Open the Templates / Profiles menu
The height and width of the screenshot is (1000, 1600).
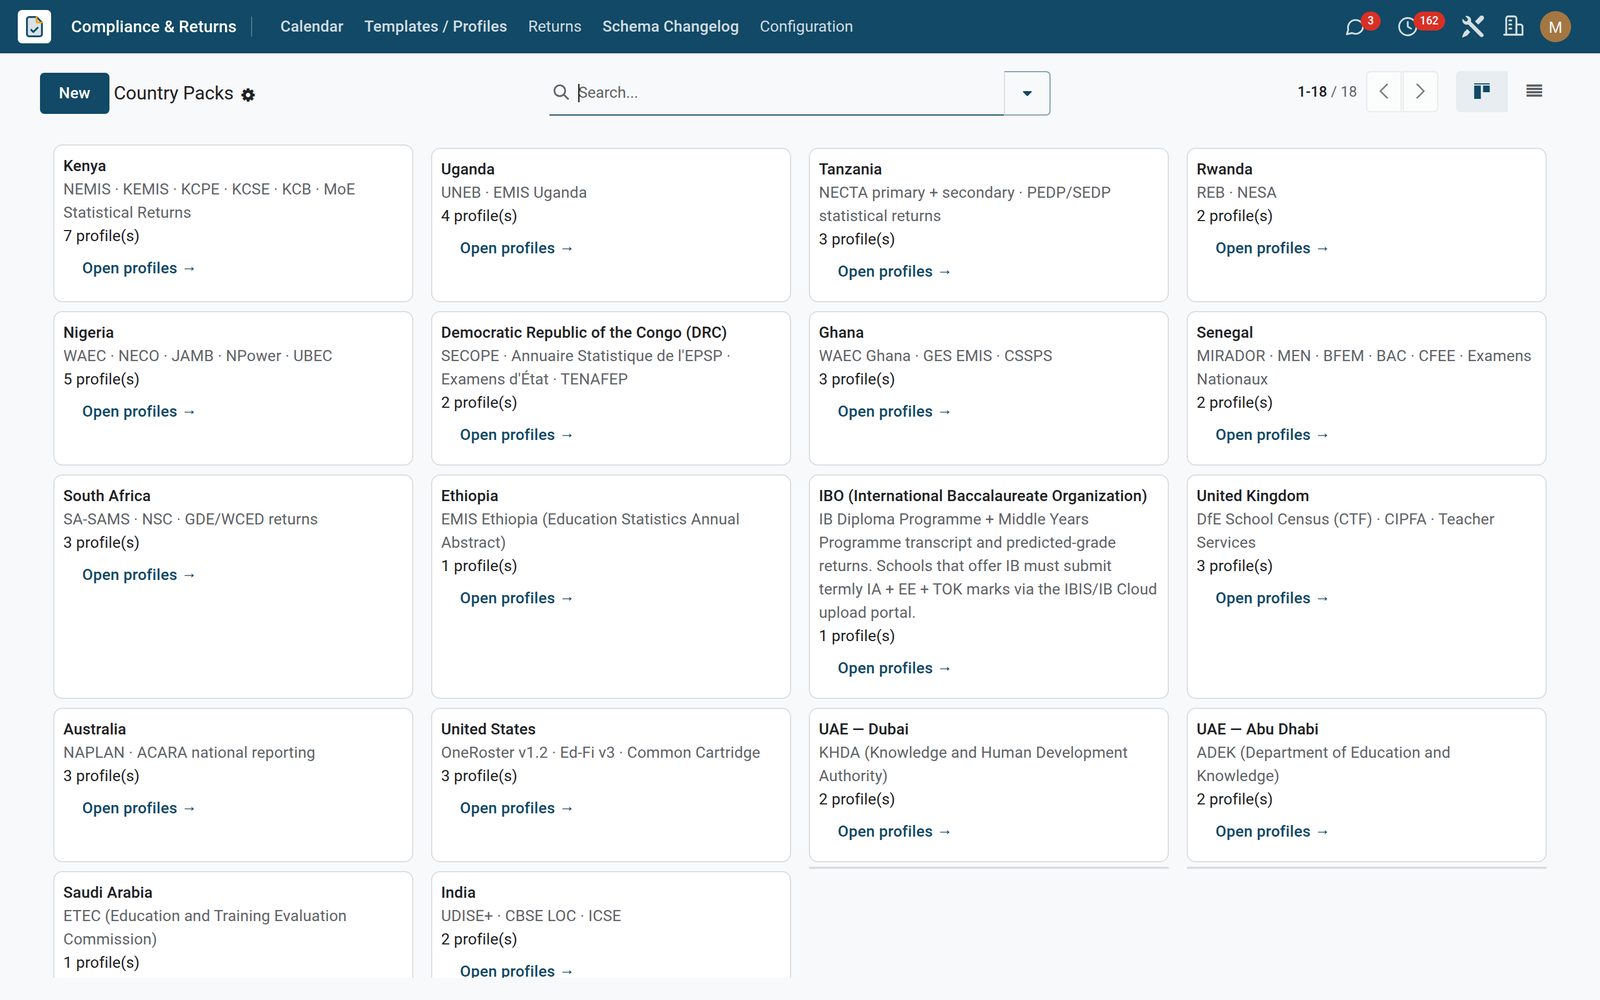[x=435, y=26]
